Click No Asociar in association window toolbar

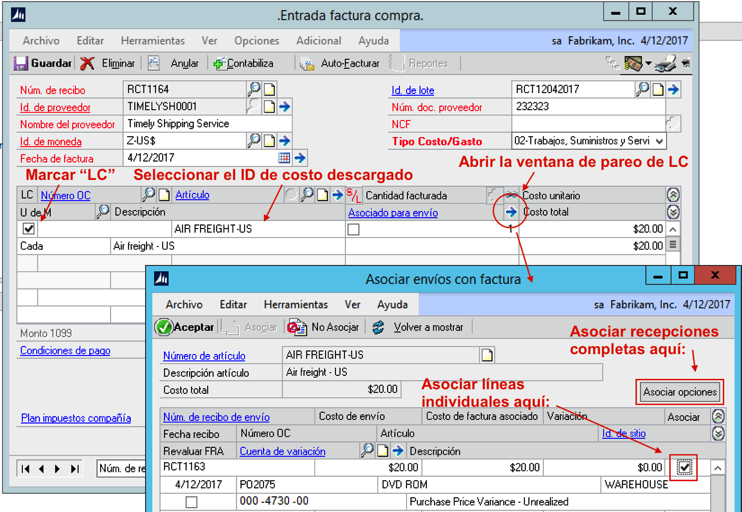coord(324,327)
